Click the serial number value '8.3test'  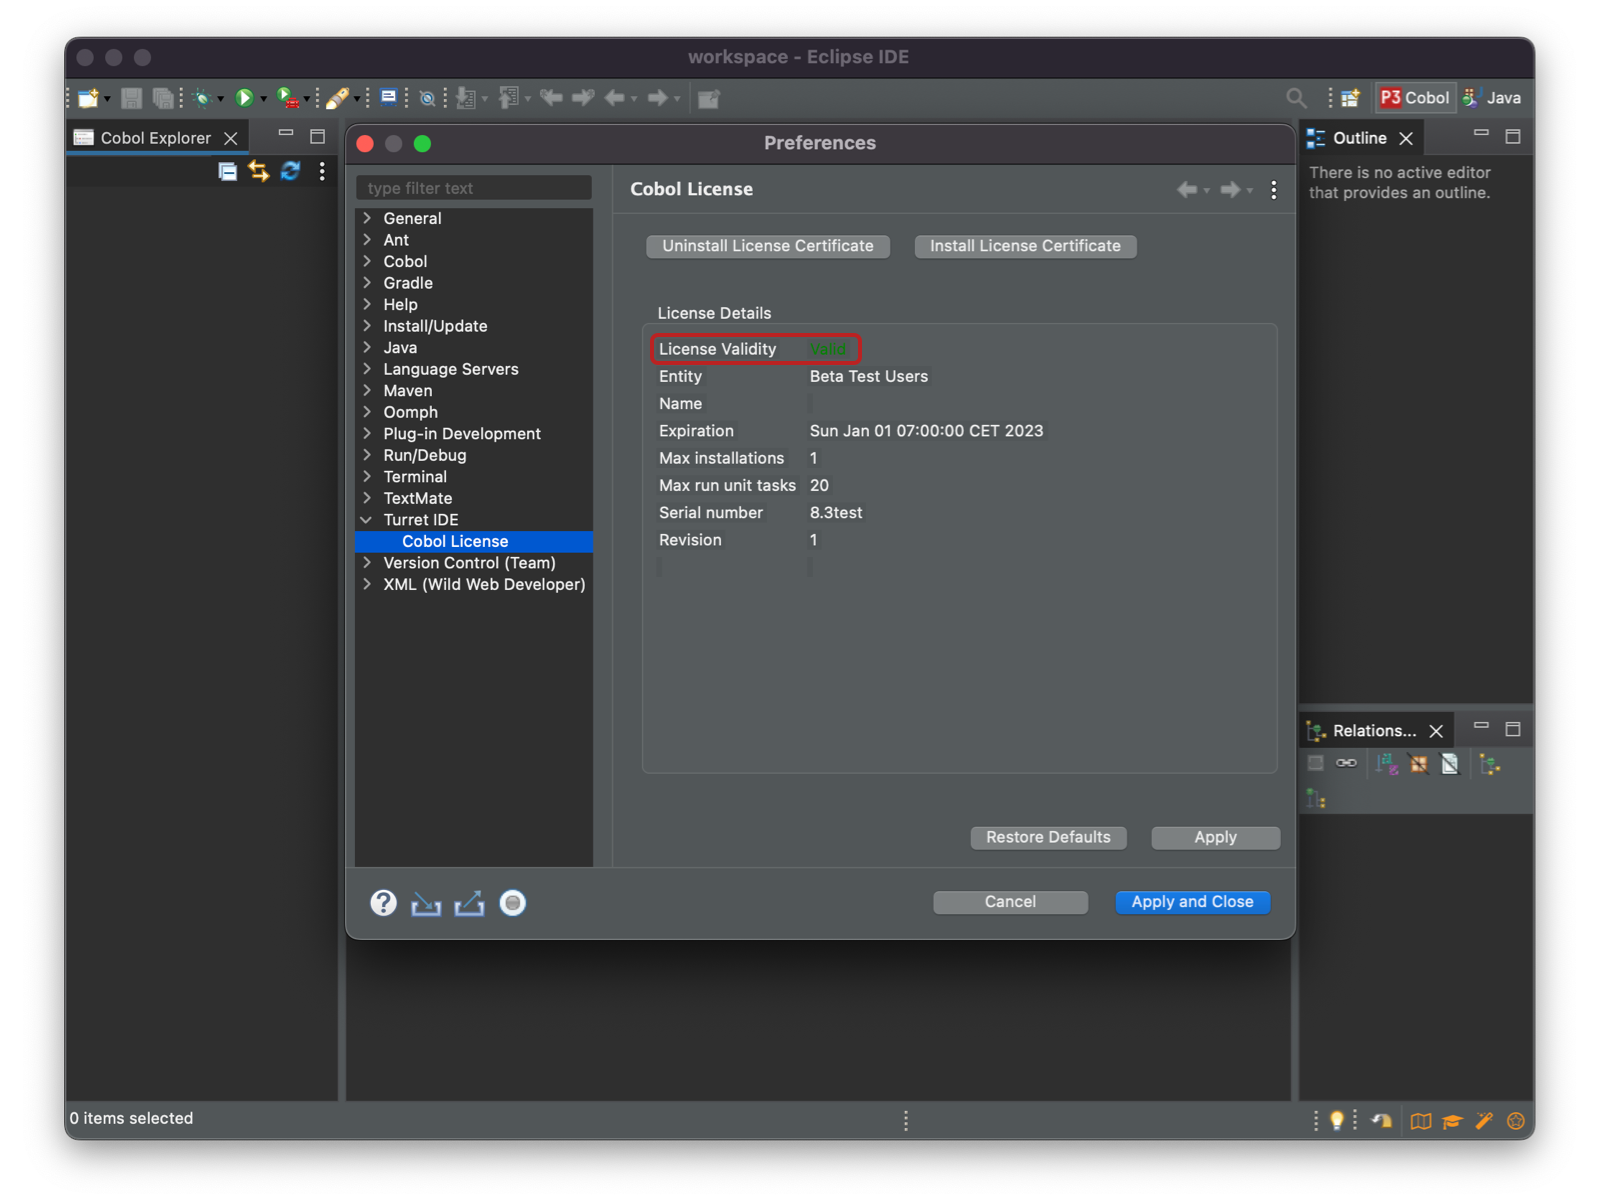pyautogui.click(x=836, y=513)
